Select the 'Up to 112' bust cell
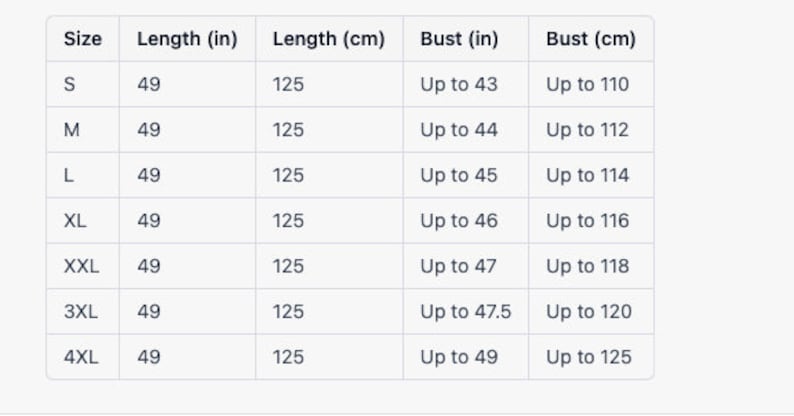This screenshot has height=416, width=794. click(x=587, y=130)
